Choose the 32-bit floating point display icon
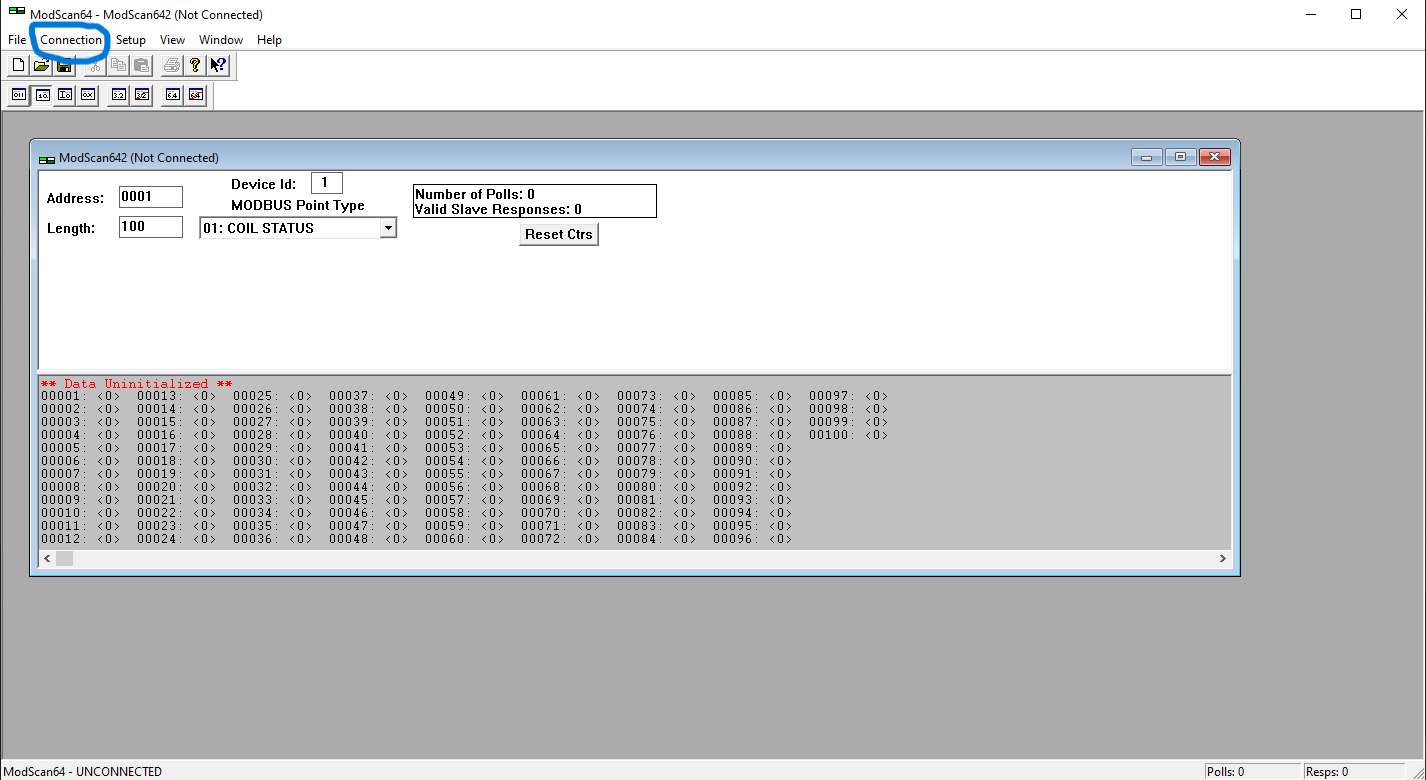Viewport: 1426px width, 780px height. (x=119, y=95)
